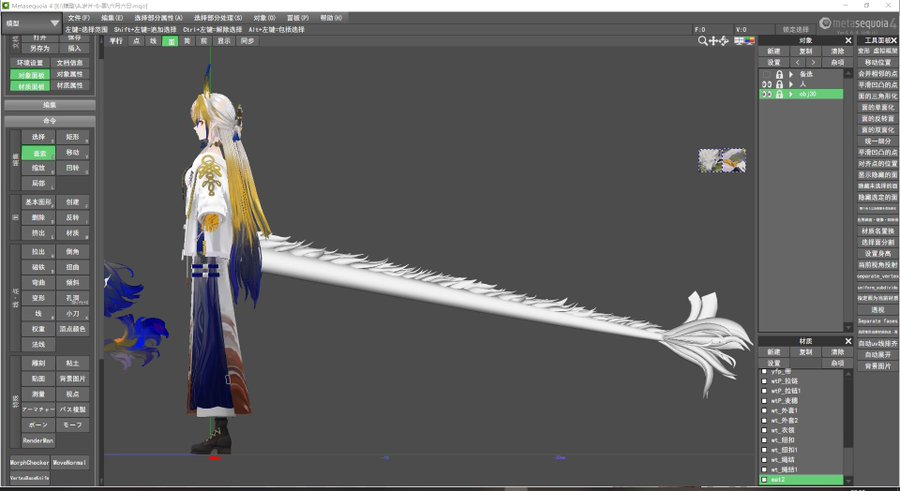Viewport: 900px width, 491px height.
Task: Click 面的三角形化 in tool panel
Action: pyautogui.click(x=878, y=96)
